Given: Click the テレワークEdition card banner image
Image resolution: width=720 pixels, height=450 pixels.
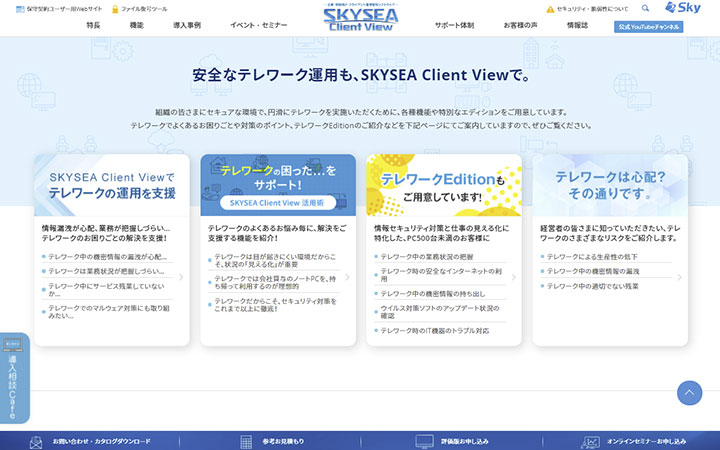Looking at the screenshot, I should (443, 185).
